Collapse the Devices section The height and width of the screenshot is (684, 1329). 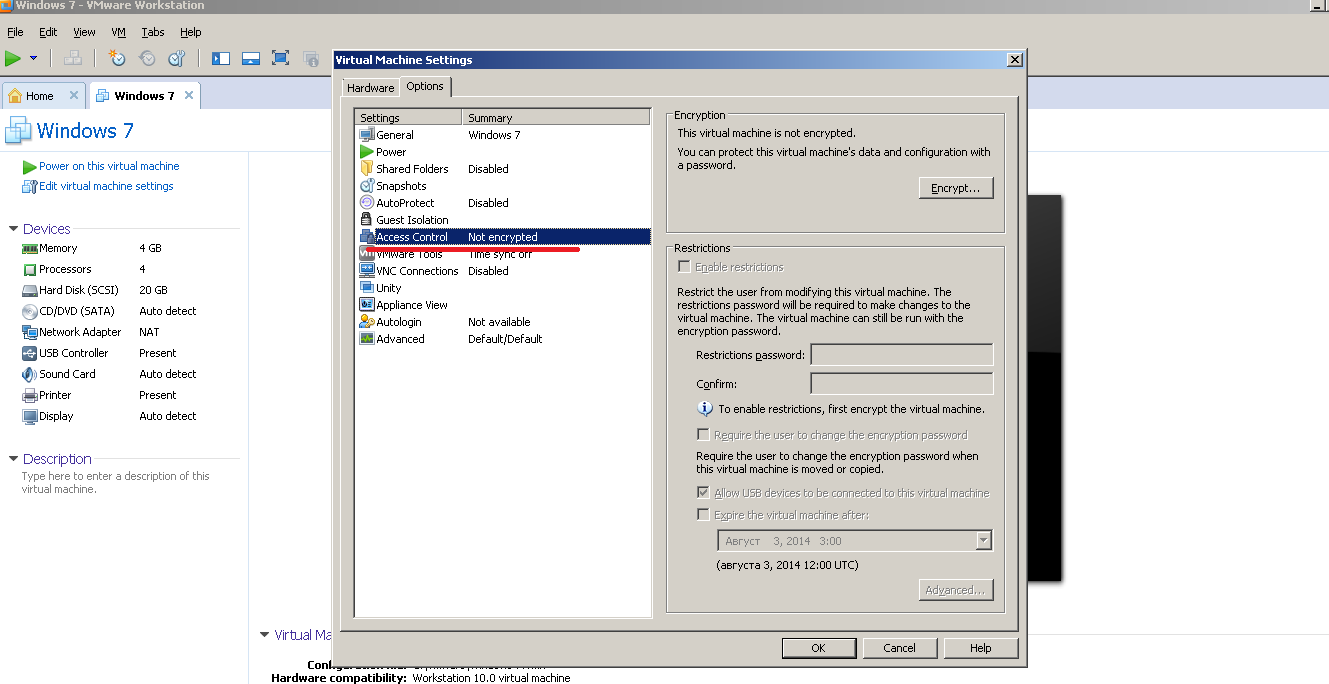14,229
